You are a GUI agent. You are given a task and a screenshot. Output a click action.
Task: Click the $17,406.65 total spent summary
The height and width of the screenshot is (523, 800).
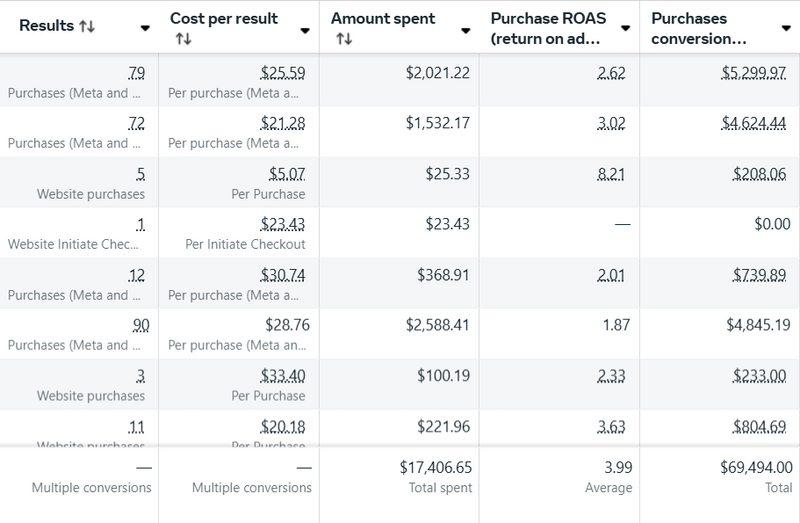(x=426, y=467)
